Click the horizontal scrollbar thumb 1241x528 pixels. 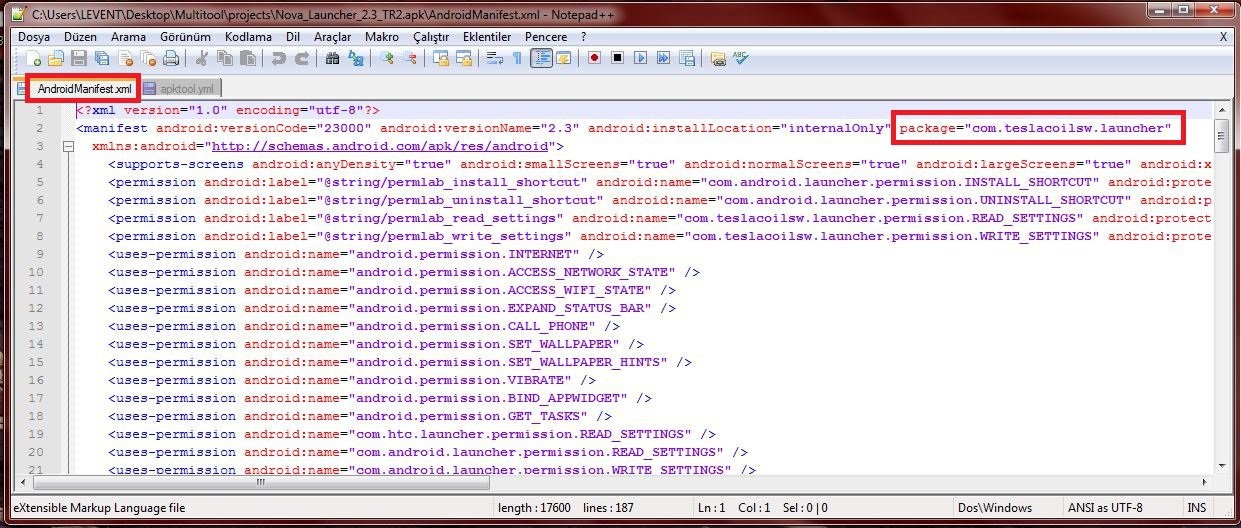(x=263, y=482)
